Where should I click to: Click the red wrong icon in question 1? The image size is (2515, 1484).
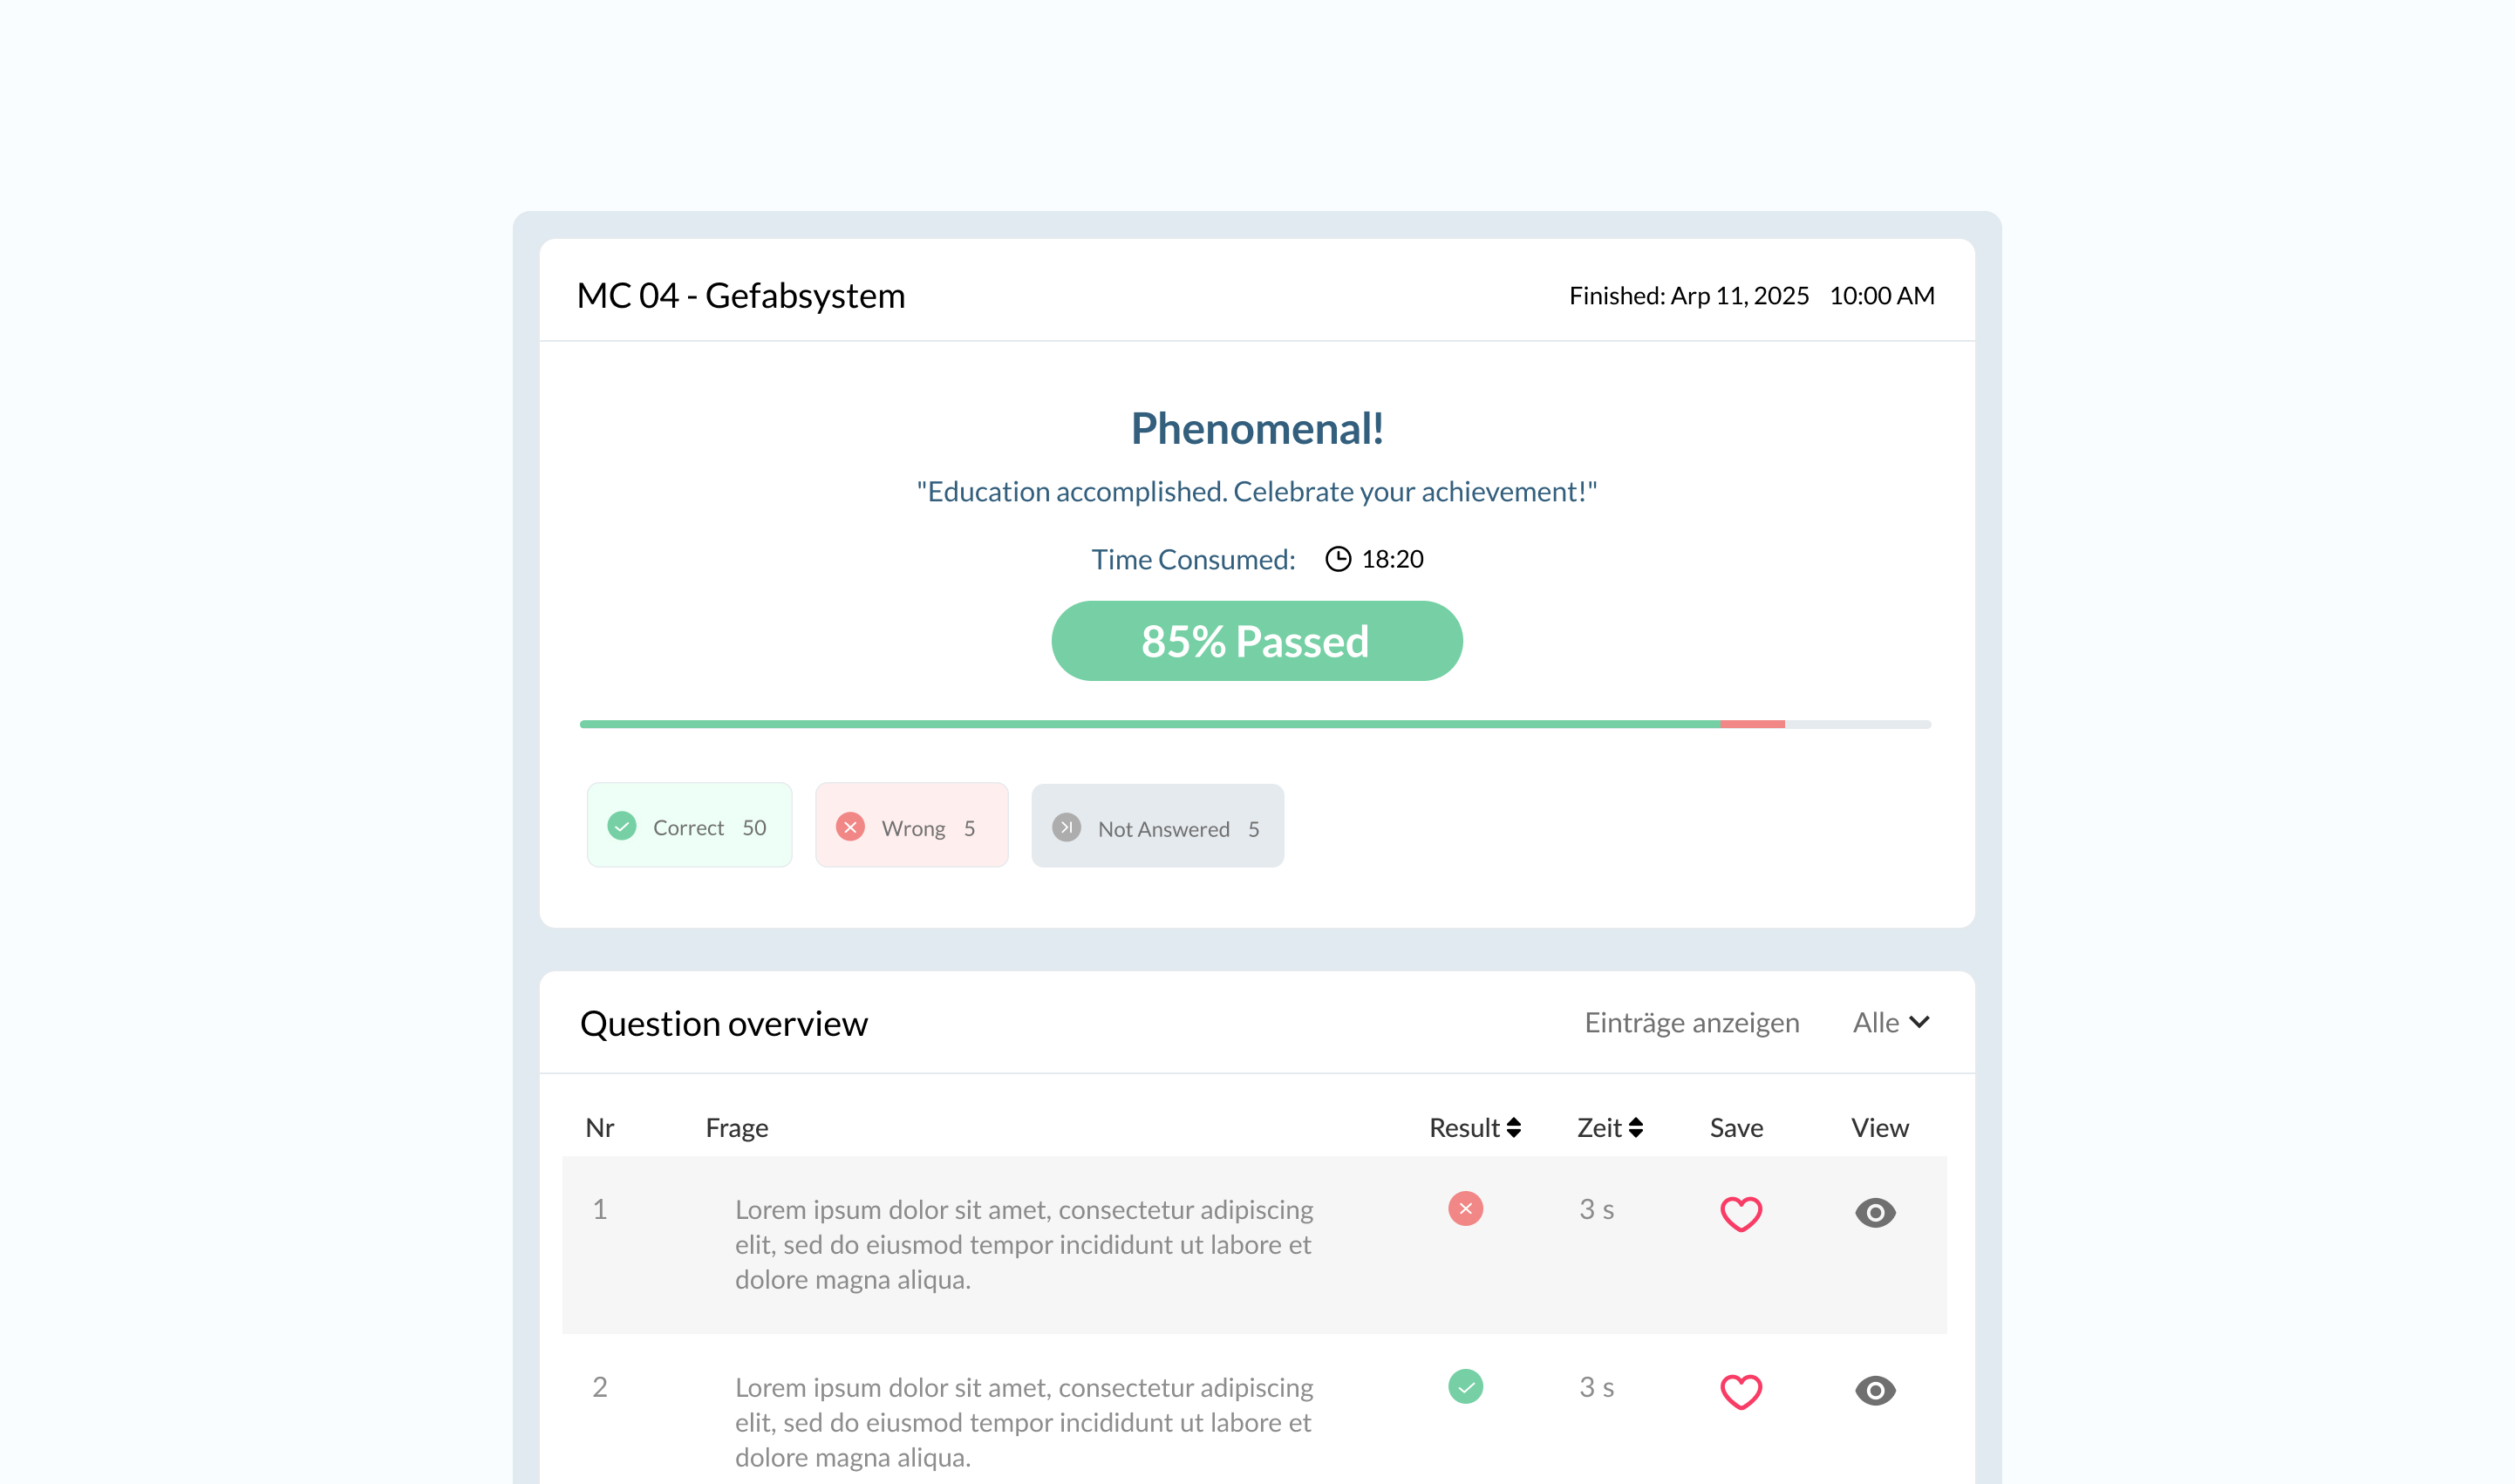1465,1209
